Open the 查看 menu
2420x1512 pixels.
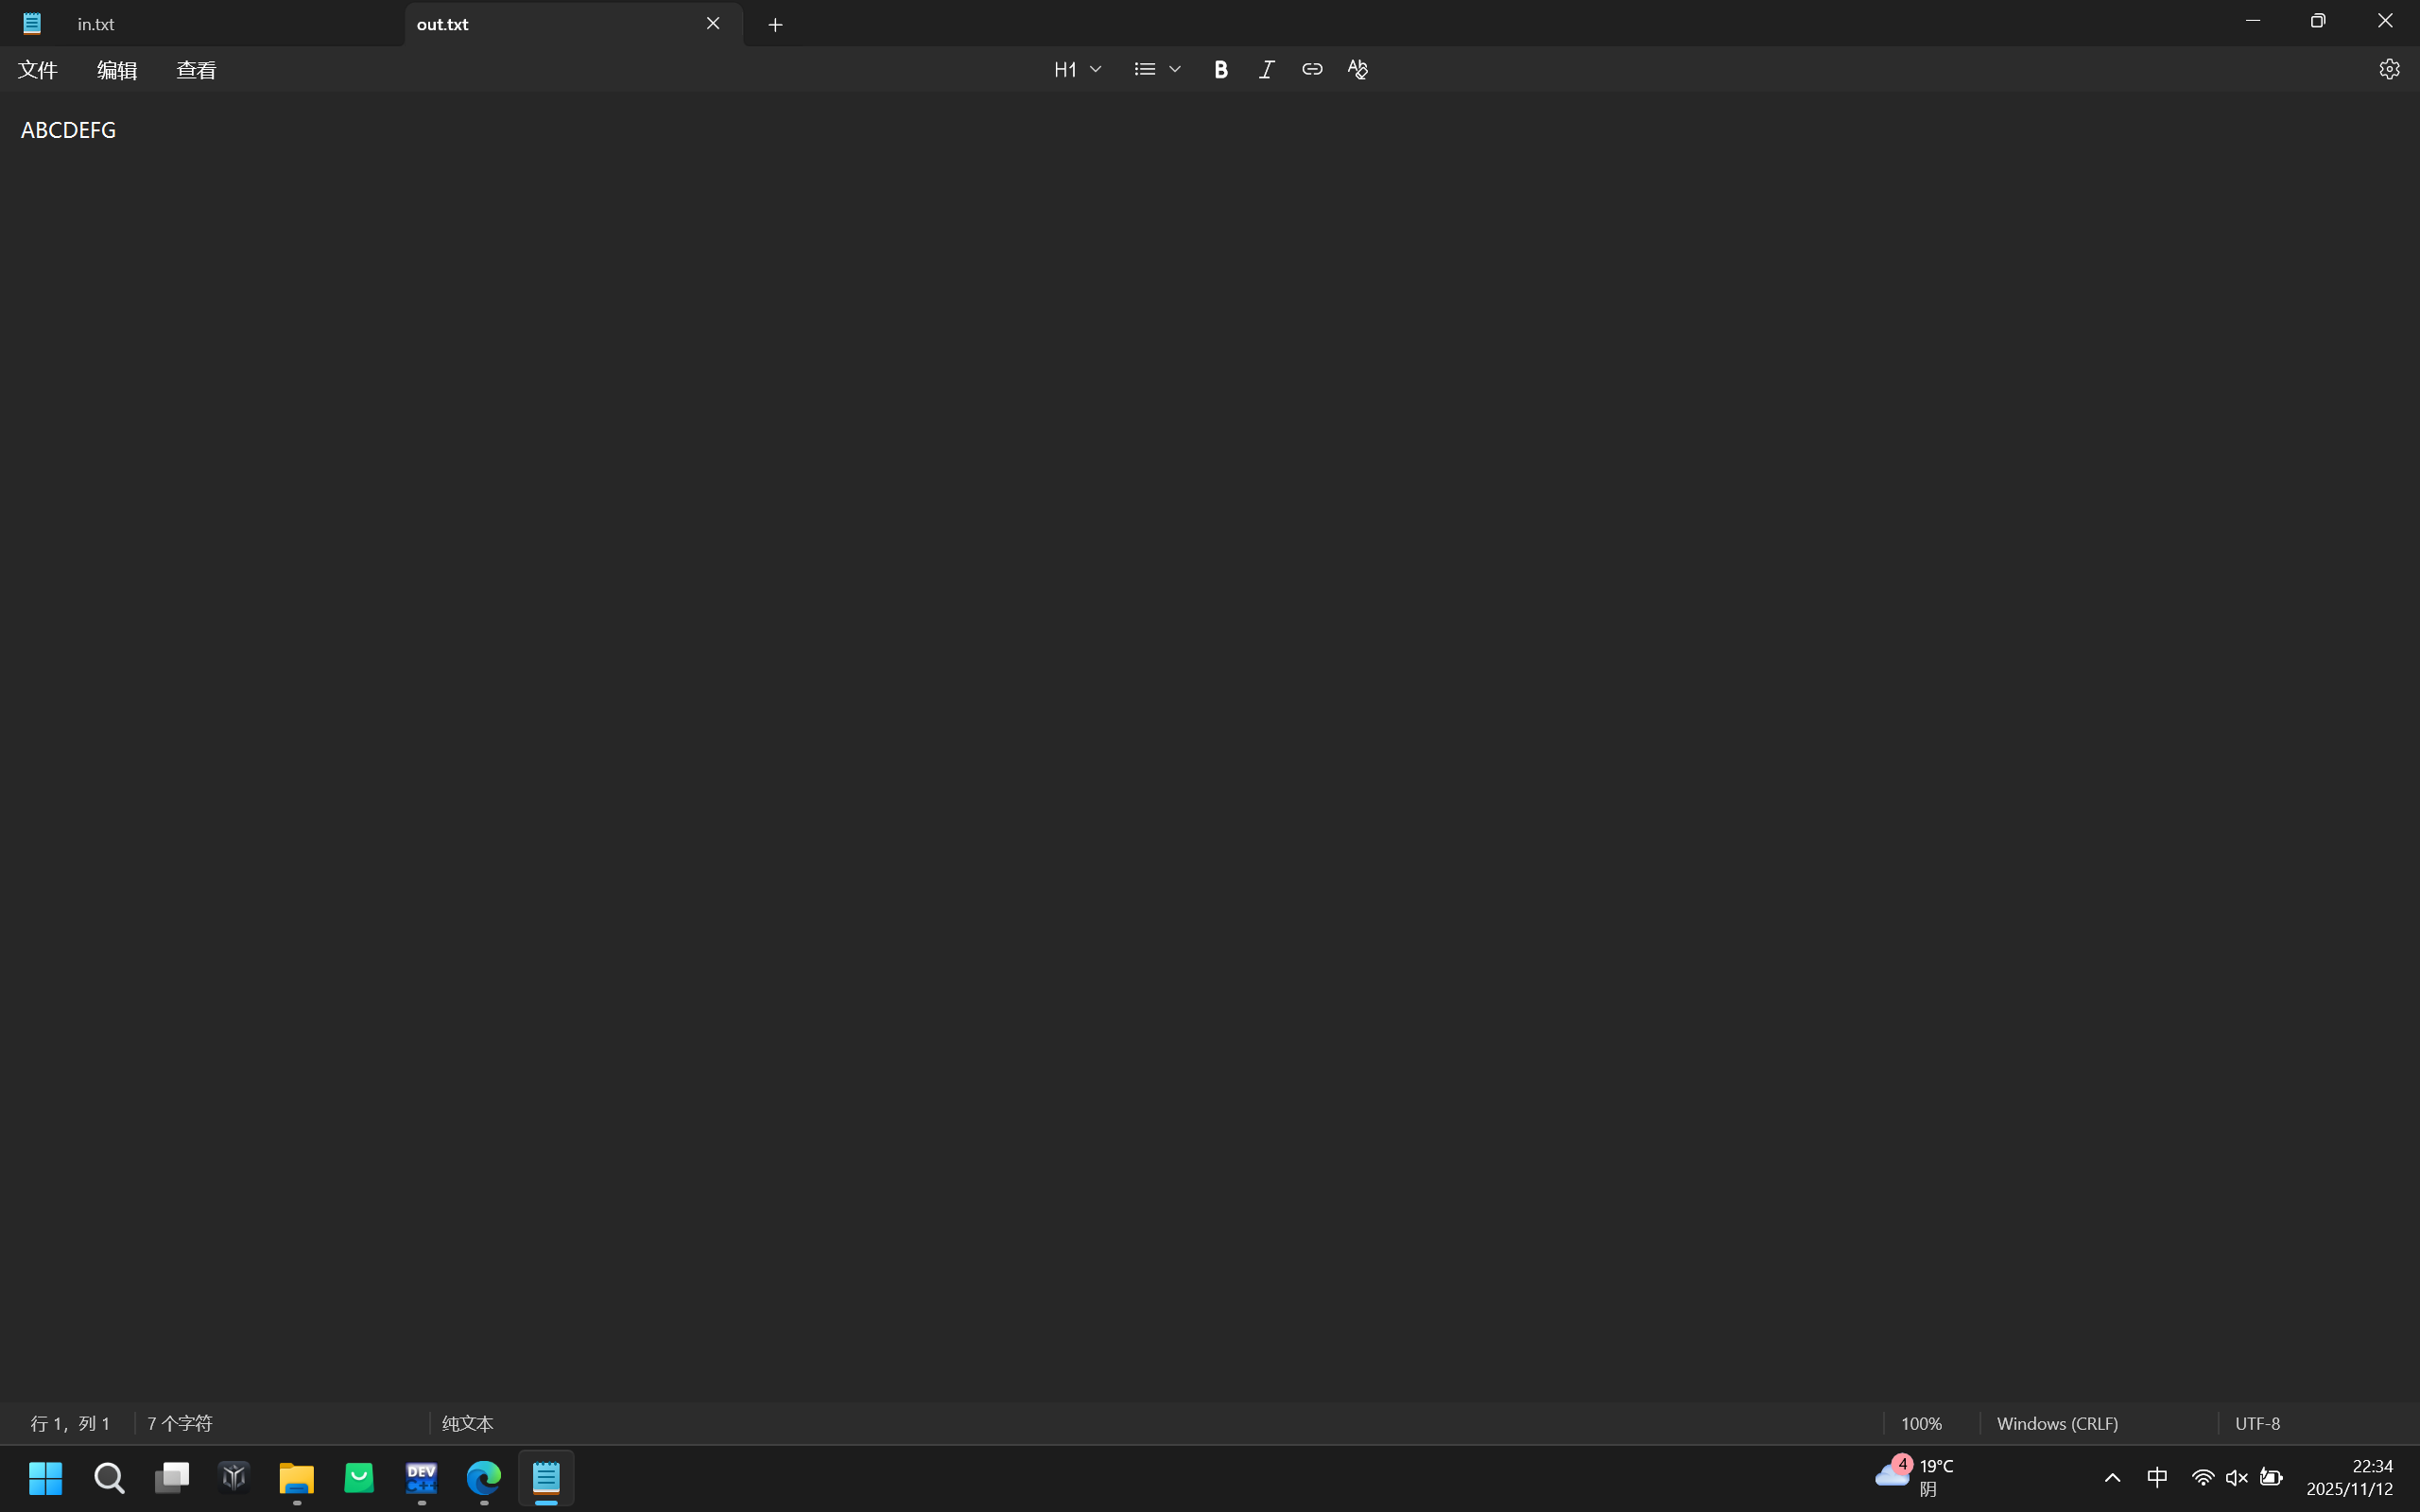(196, 69)
